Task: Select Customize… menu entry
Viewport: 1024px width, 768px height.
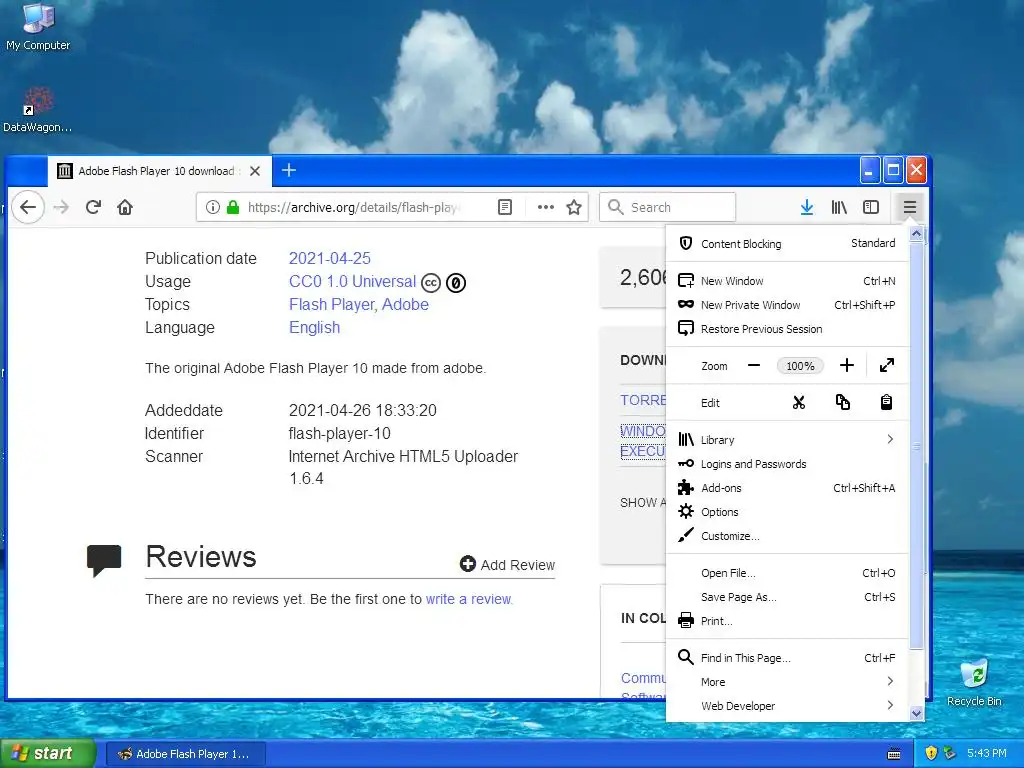Action: pyautogui.click(x=787, y=536)
